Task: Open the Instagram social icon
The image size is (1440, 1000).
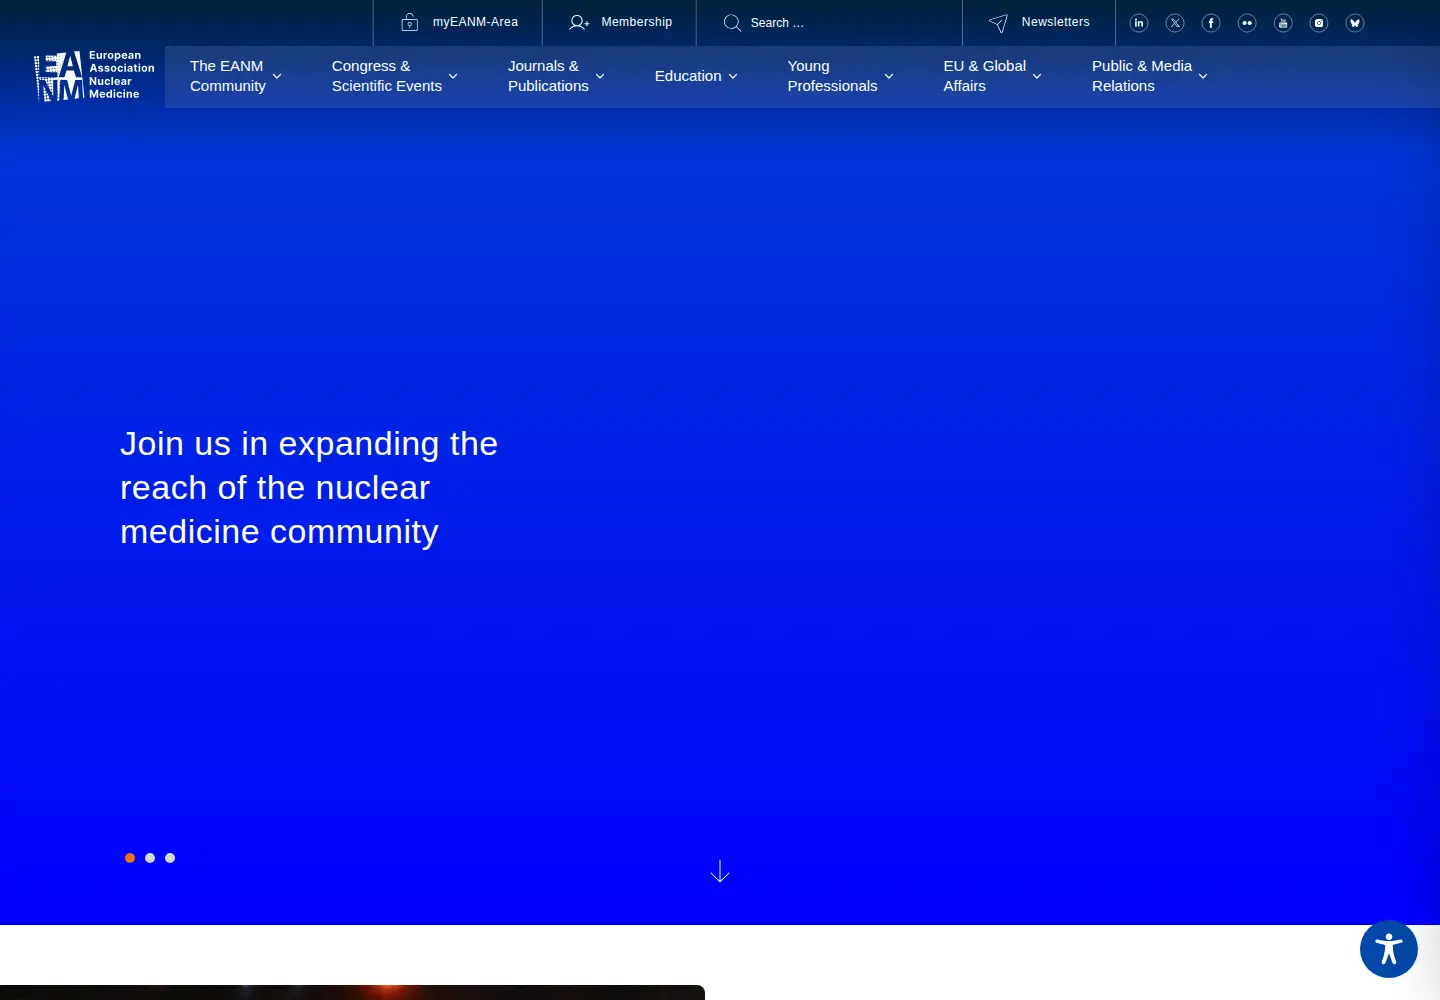Action: [1319, 23]
